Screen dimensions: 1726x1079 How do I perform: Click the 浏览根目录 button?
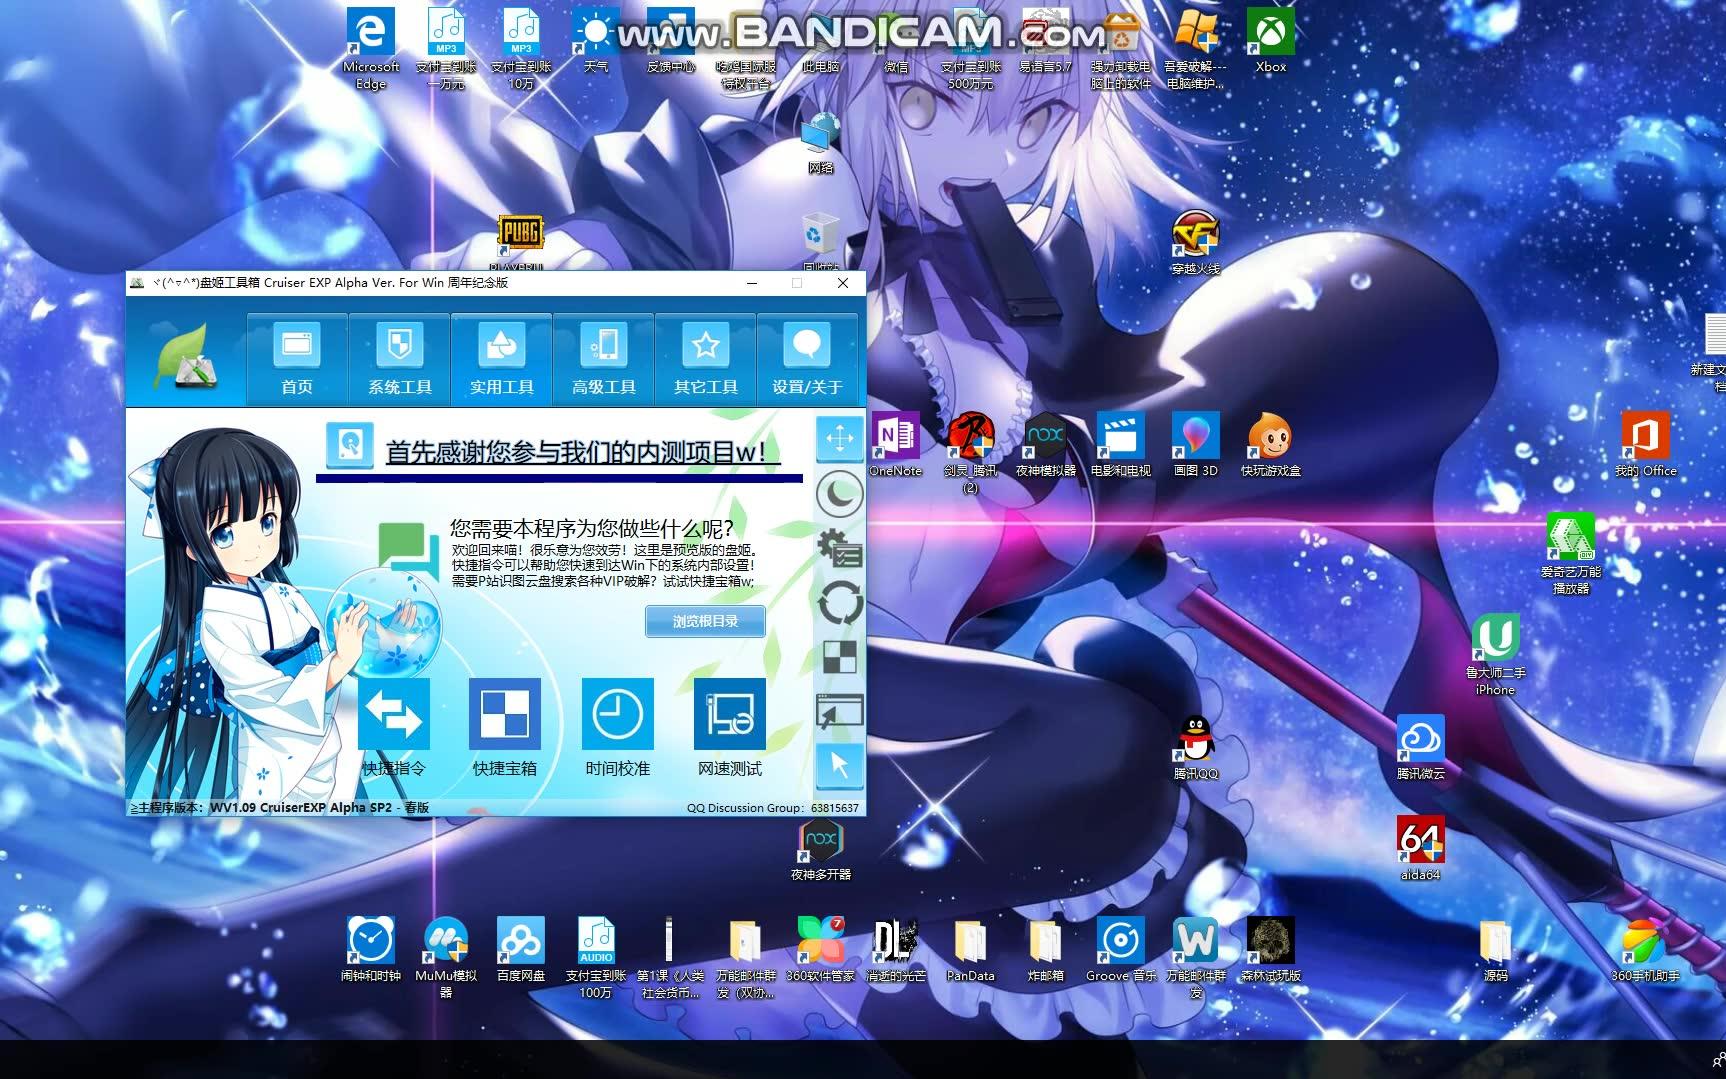pos(705,621)
